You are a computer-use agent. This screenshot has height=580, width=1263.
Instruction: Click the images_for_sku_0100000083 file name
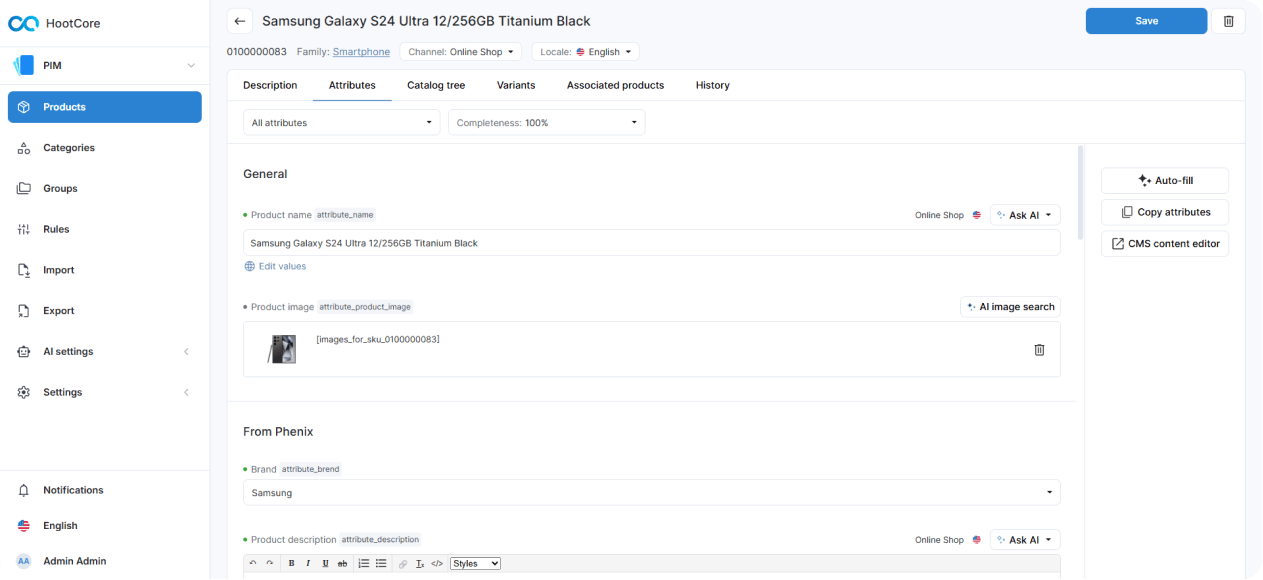pyautogui.click(x=378, y=340)
